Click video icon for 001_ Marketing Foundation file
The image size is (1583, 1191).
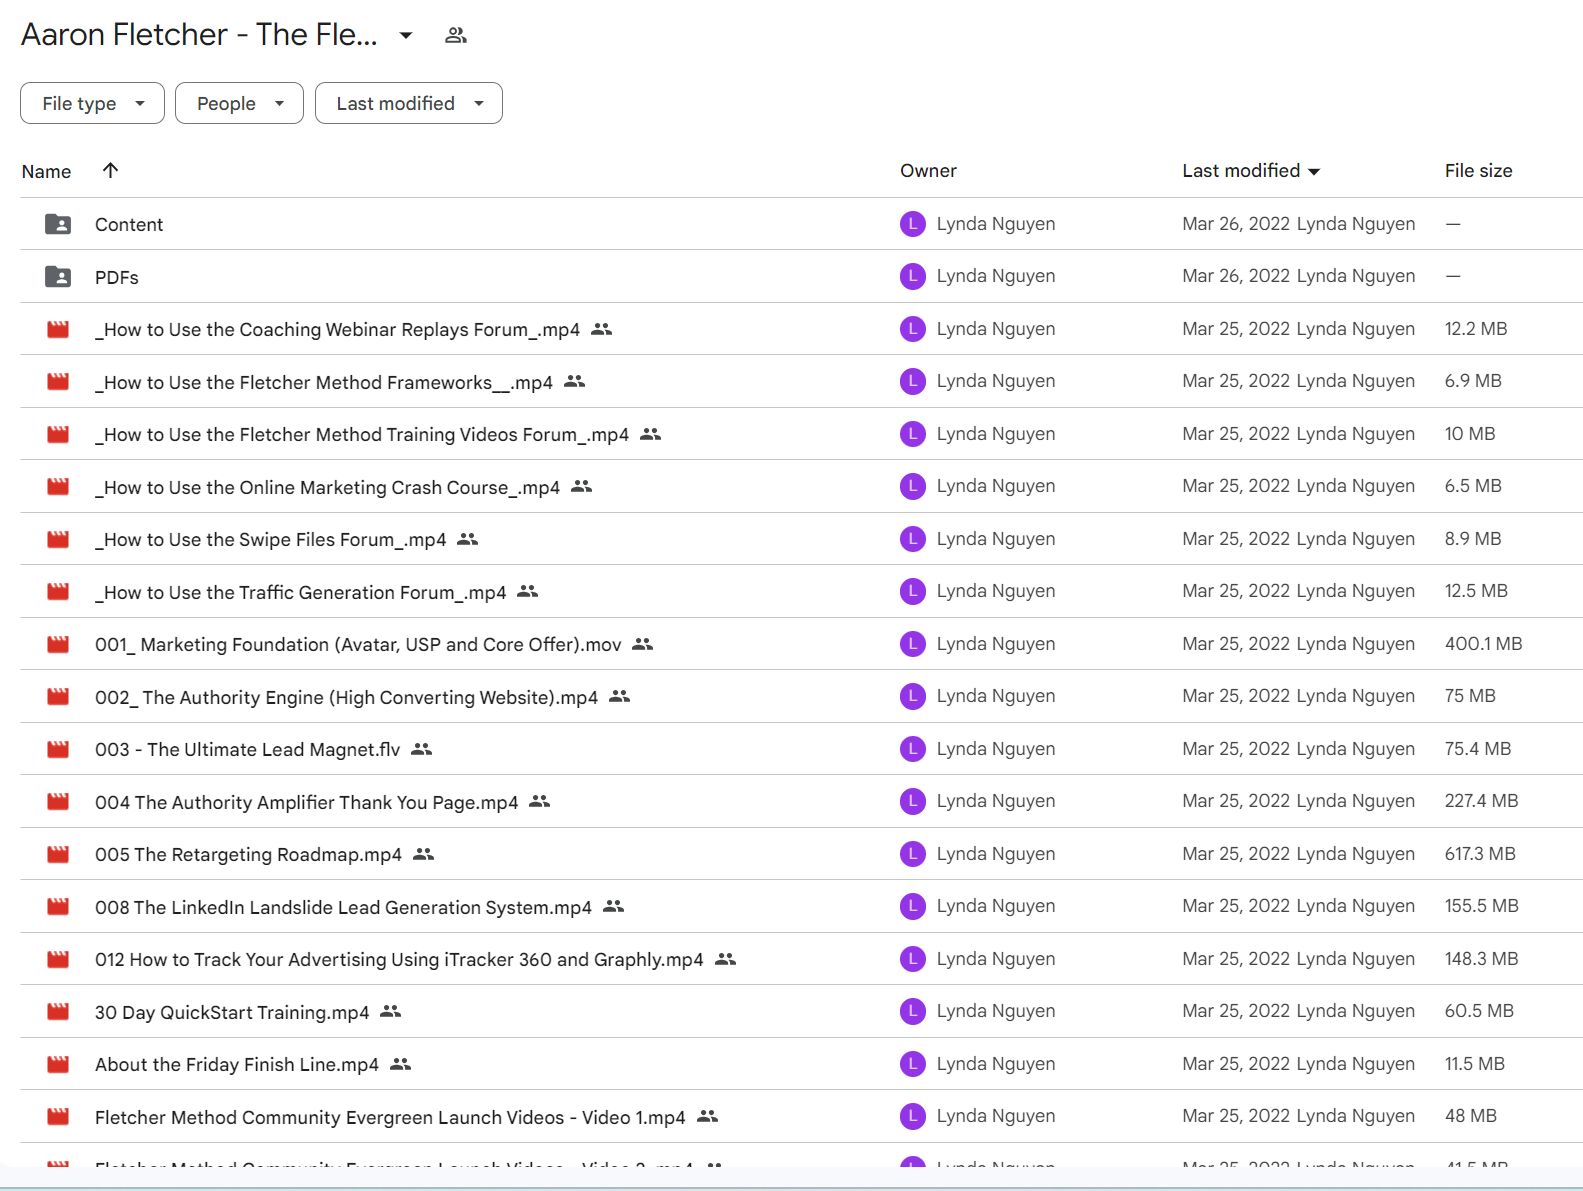(x=58, y=644)
